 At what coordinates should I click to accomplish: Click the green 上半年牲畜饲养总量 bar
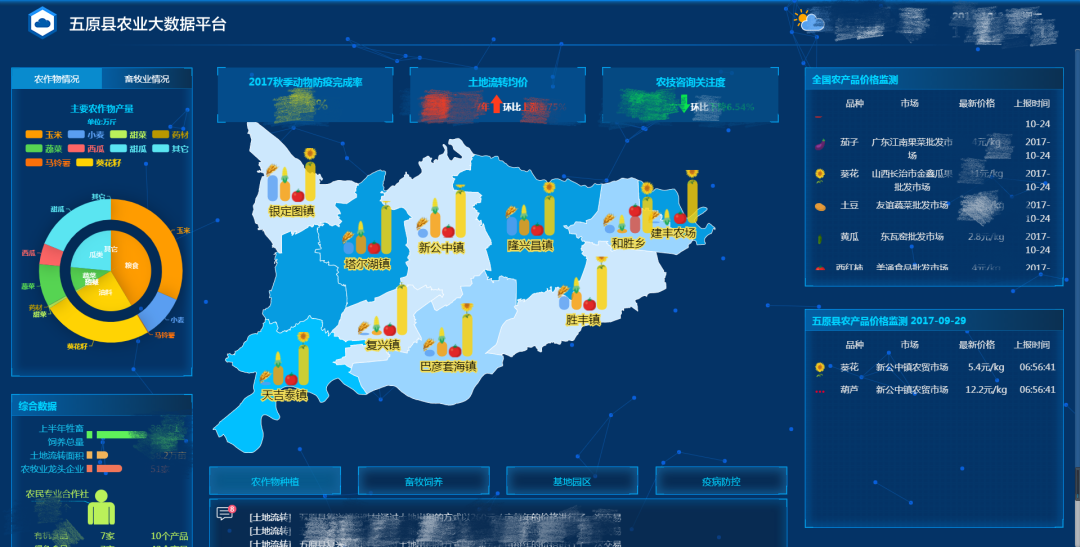[x=121, y=435]
